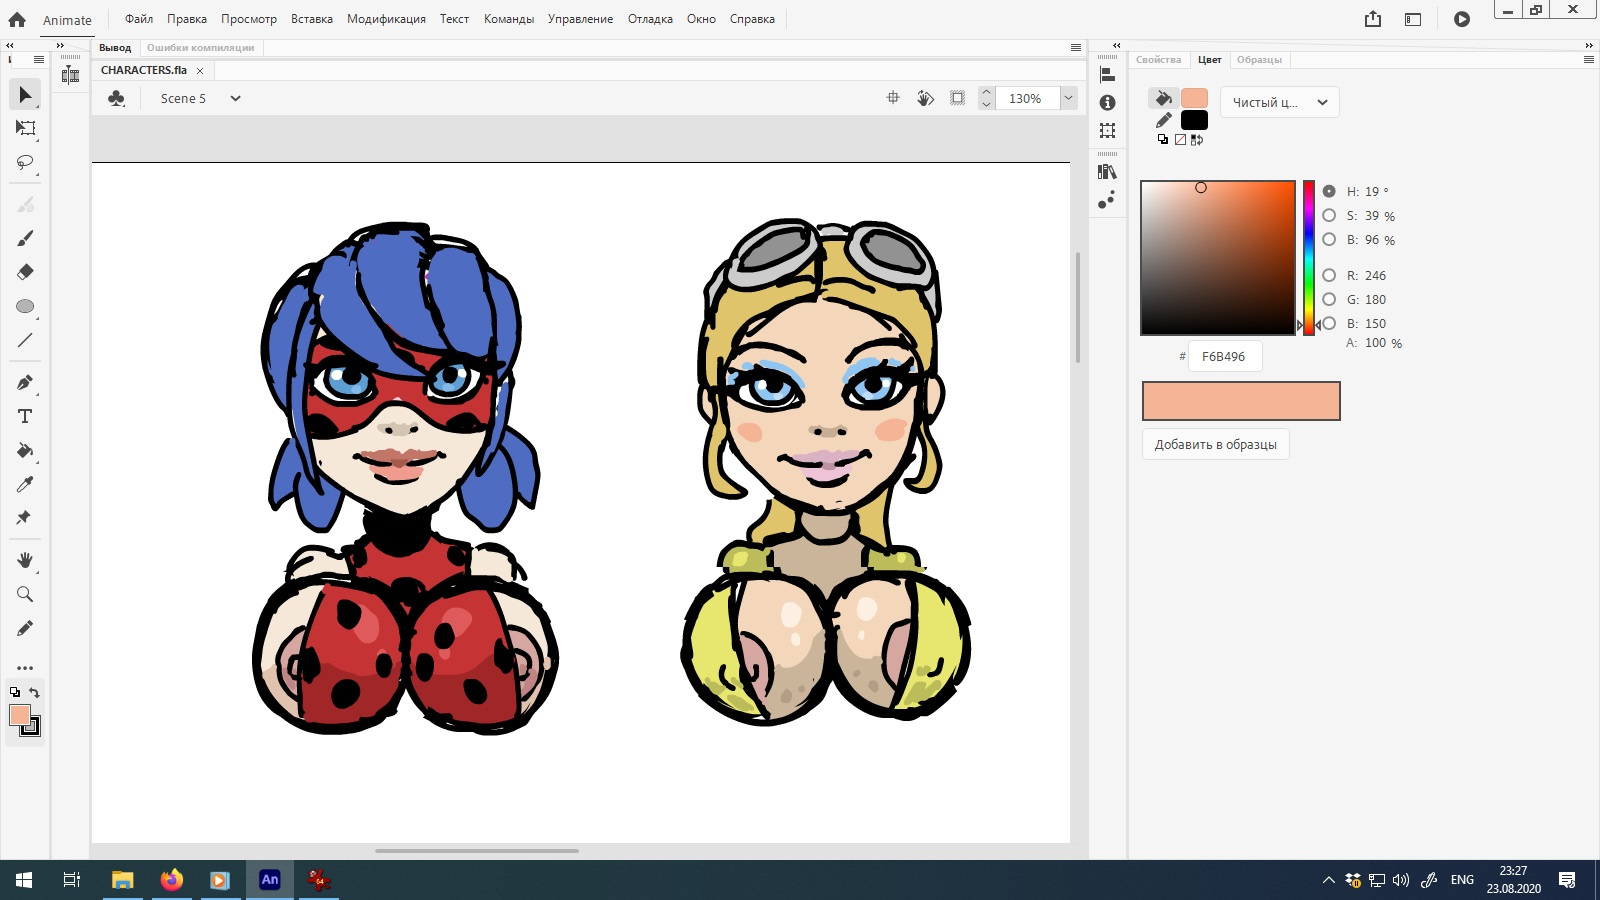1600x900 pixels.
Task: Select the Pen tool
Action: [25, 382]
